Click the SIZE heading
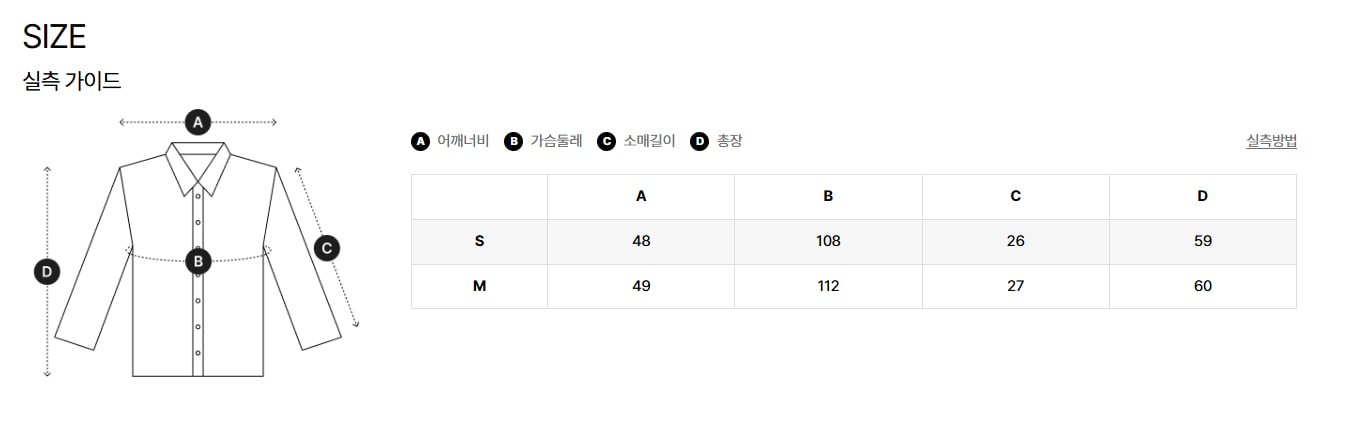Image resolution: width=1358 pixels, height=424 pixels. pos(54,37)
